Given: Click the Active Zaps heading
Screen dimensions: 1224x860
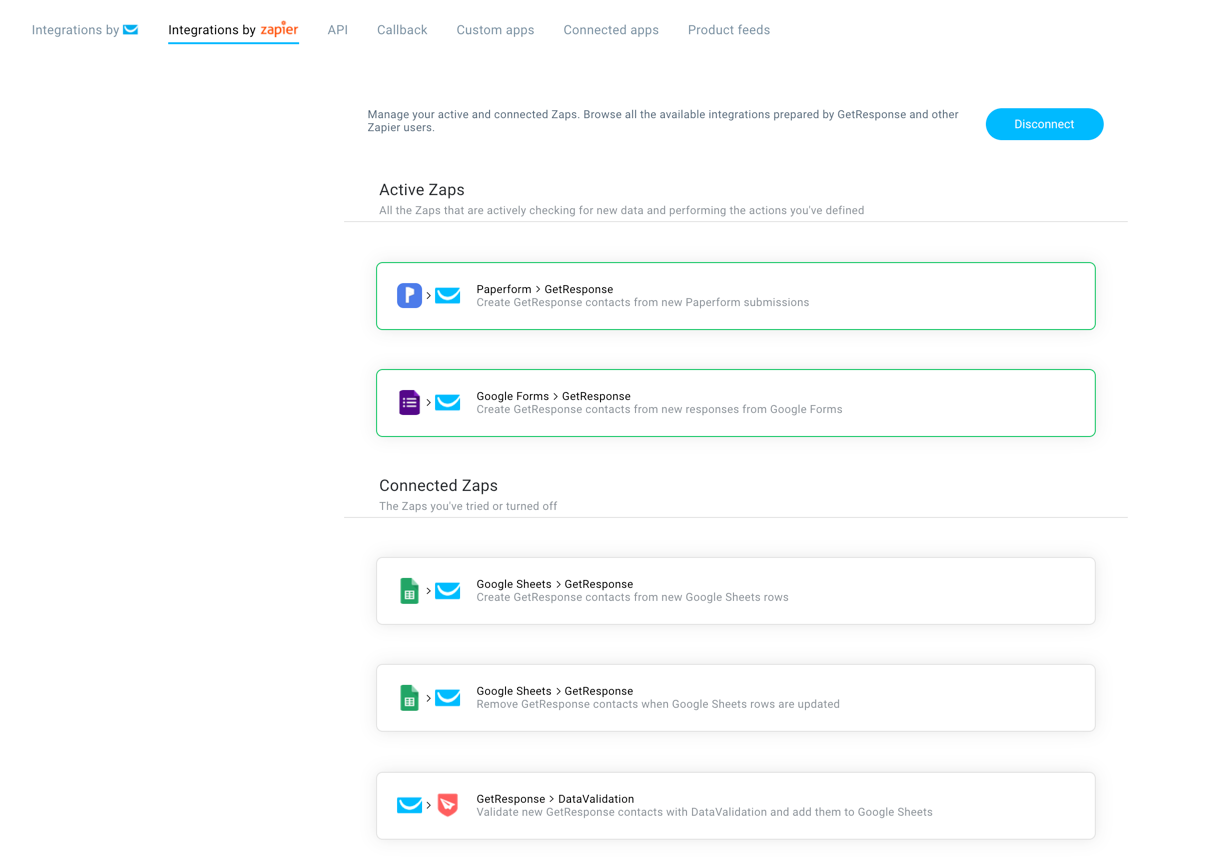Looking at the screenshot, I should (422, 190).
